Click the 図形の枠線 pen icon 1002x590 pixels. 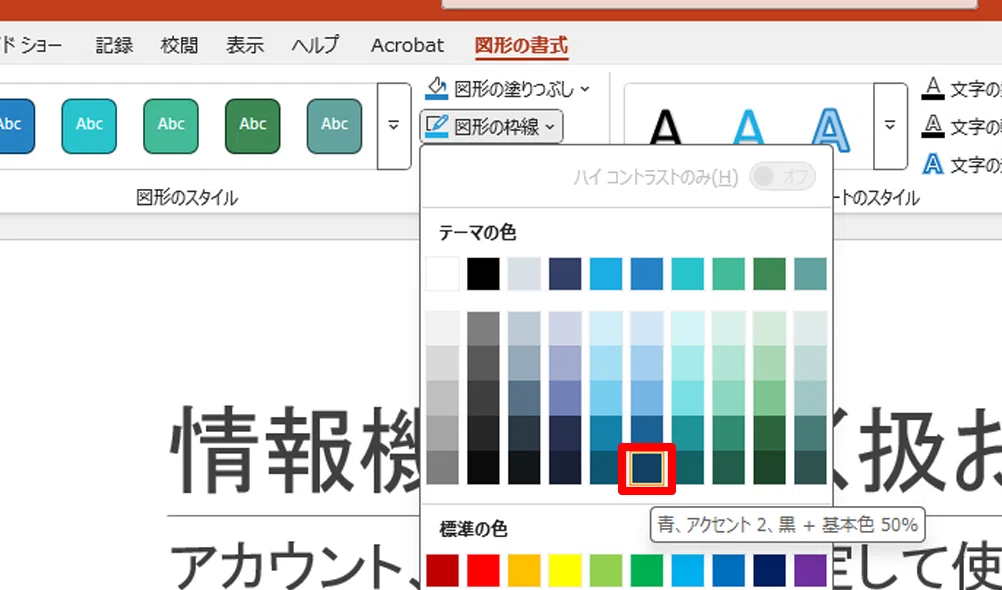[436, 126]
